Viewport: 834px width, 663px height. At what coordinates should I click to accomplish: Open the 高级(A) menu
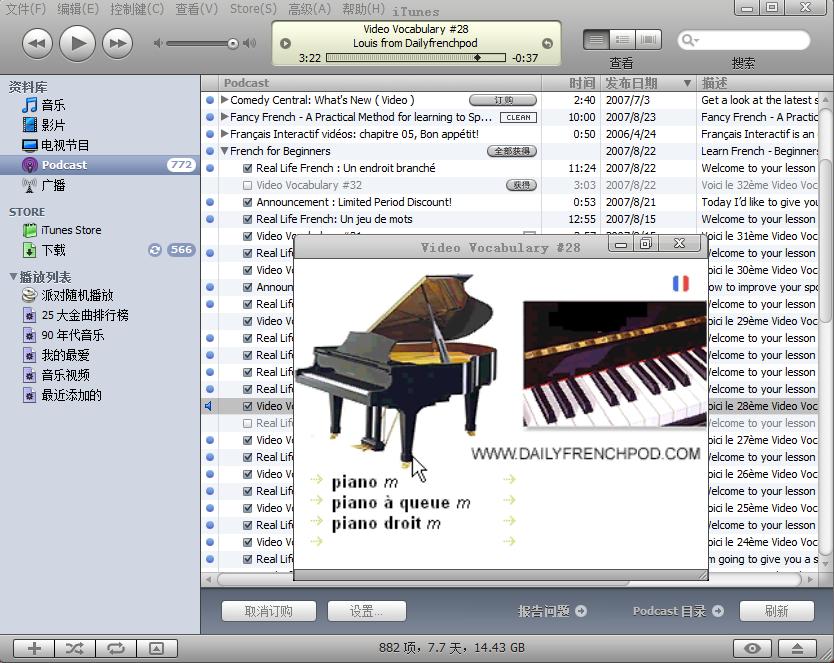pyautogui.click(x=310, y=9)
